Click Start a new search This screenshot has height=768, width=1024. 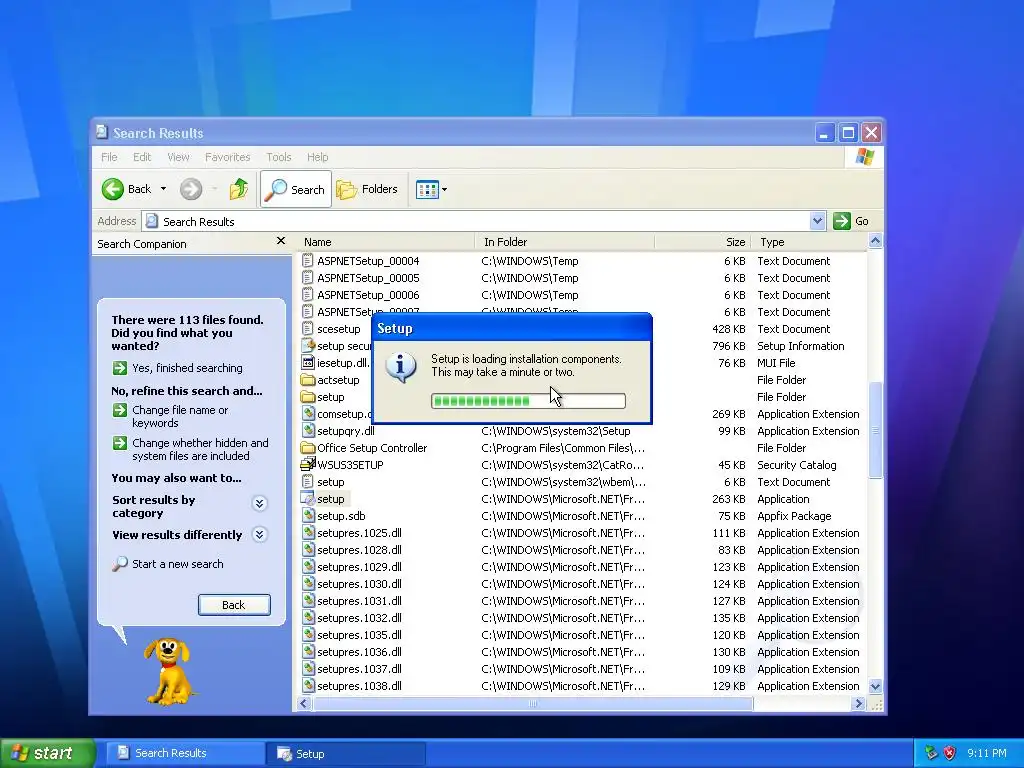[168, 564]
